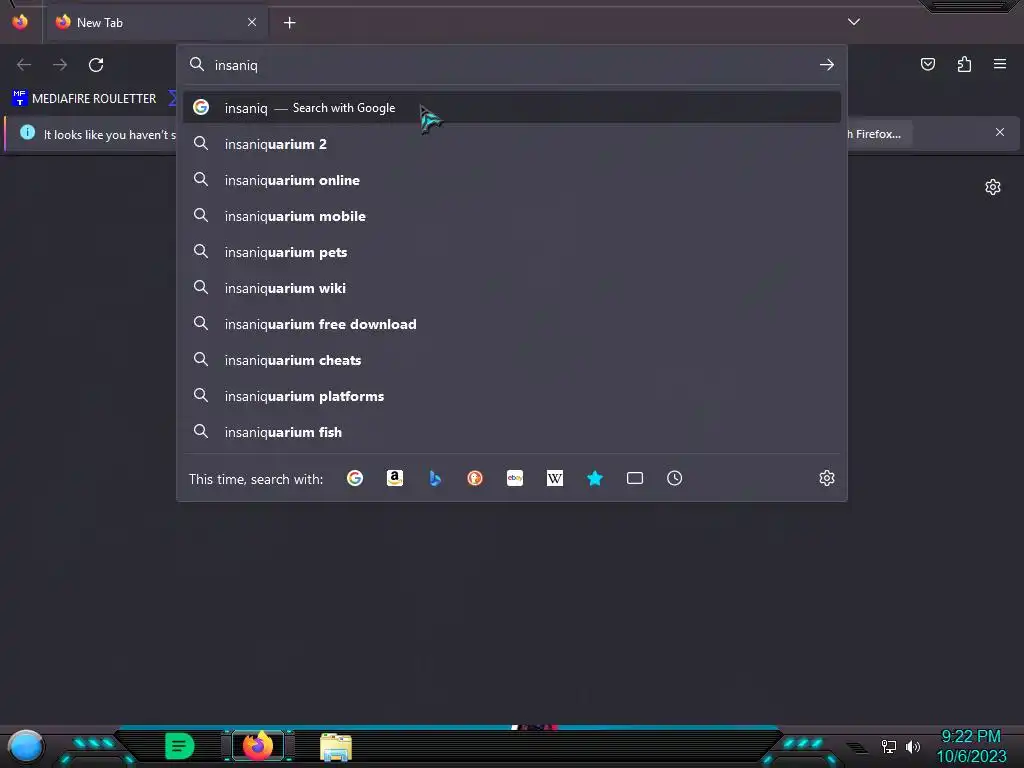
Task: Select suggestion insaniquarium free download
Action: (512, 324)
